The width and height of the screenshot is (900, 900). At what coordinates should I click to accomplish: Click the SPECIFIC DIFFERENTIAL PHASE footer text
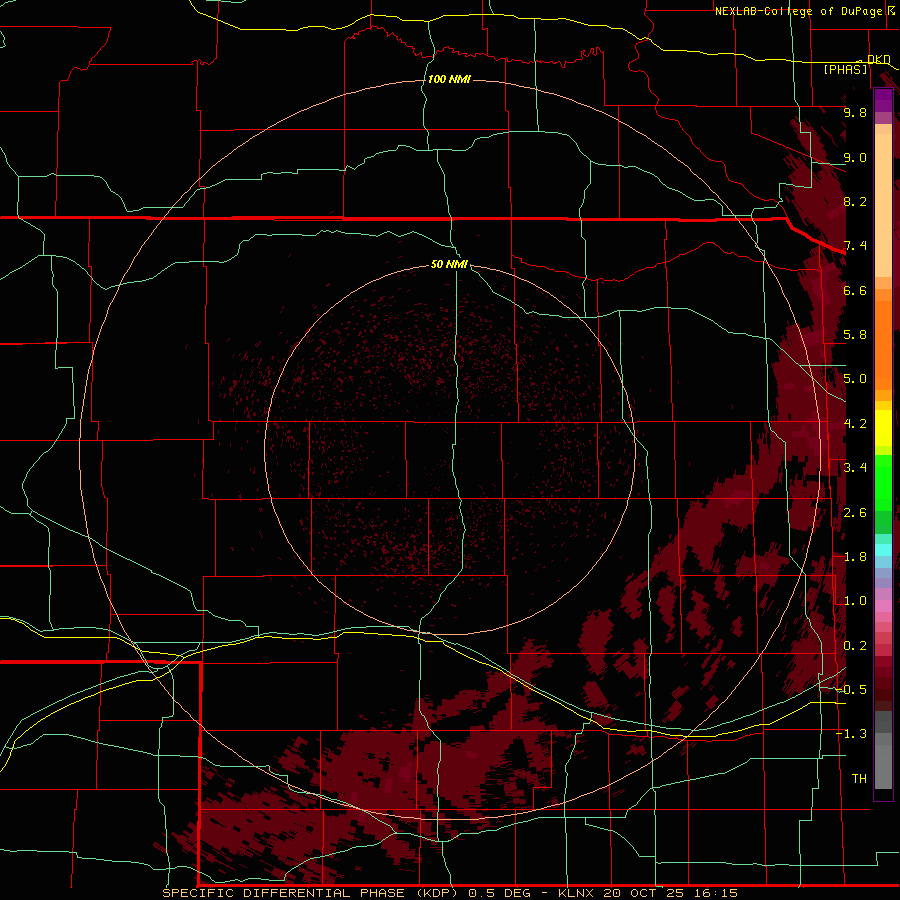[285, 893]
